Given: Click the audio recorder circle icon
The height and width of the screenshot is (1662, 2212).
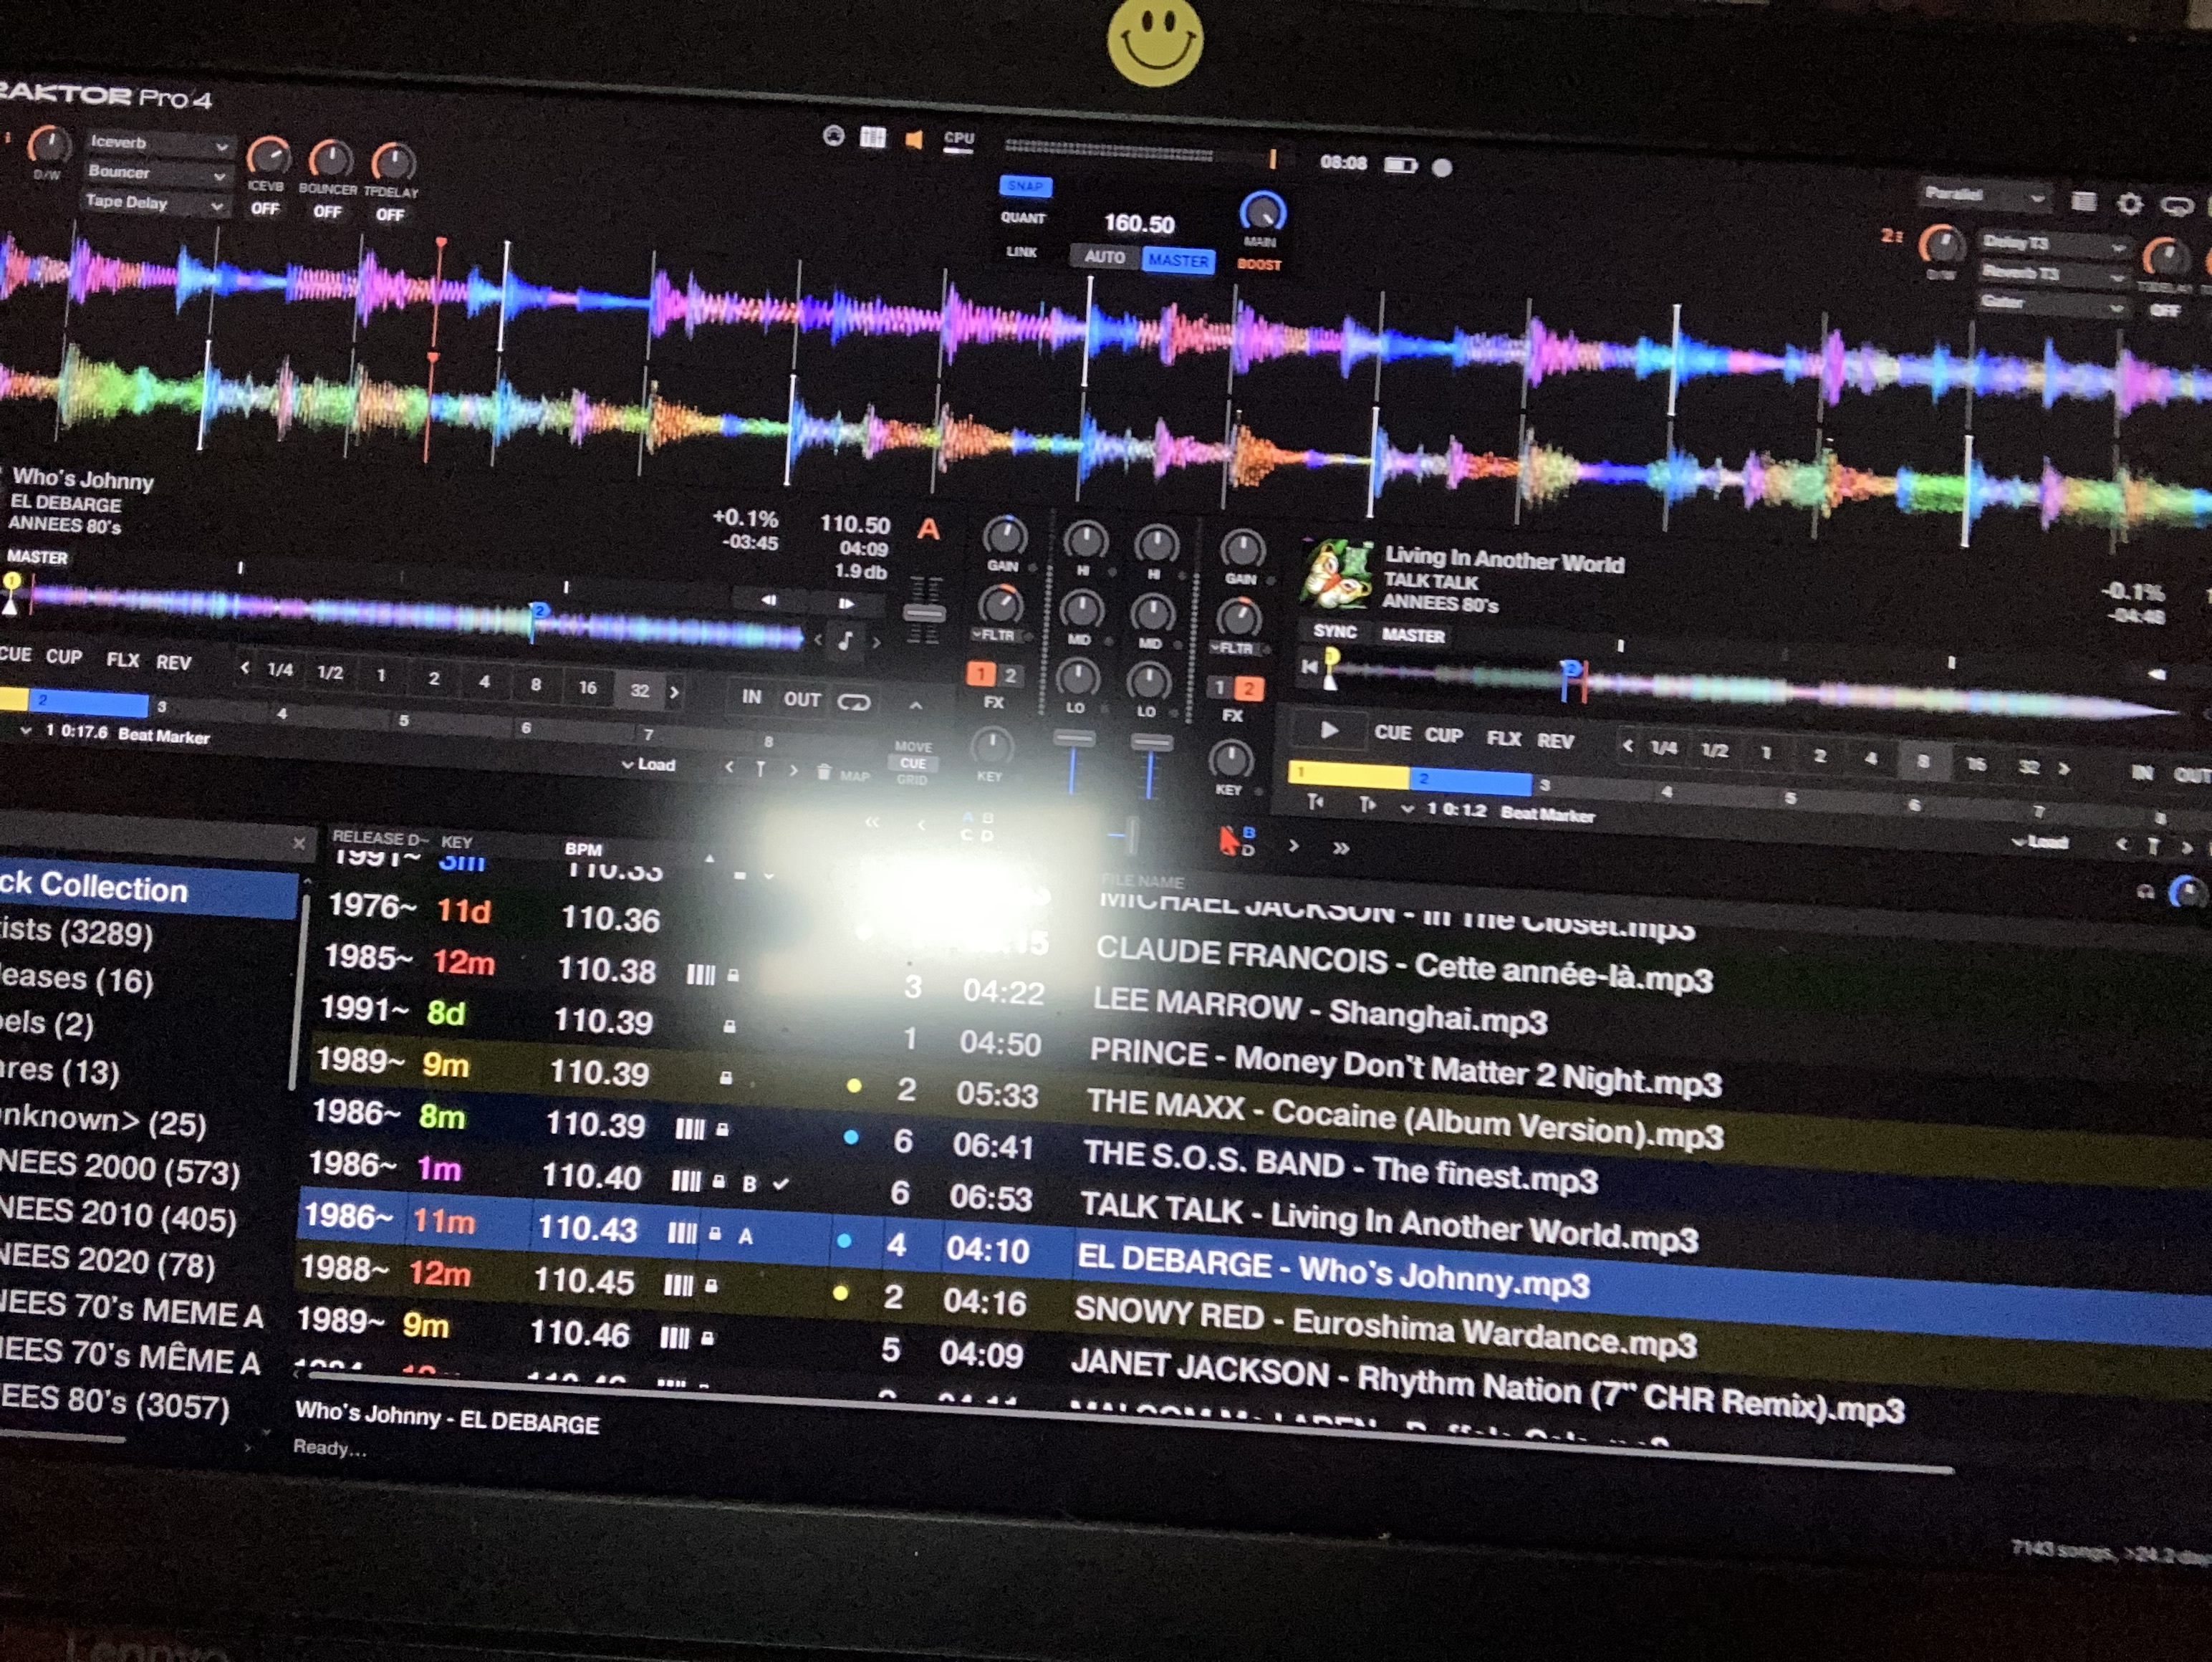Looking at the screenshot, I should (x=1442, y=168).
